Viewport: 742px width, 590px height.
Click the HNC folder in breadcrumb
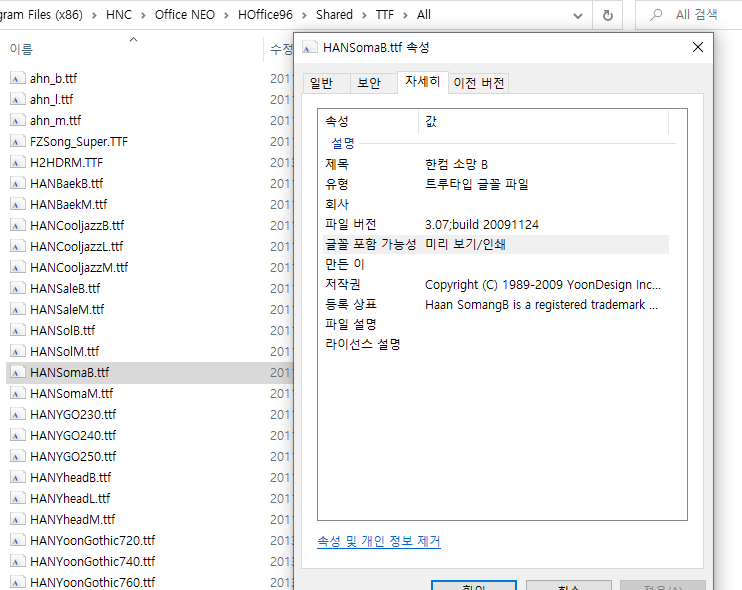(119, 15)
